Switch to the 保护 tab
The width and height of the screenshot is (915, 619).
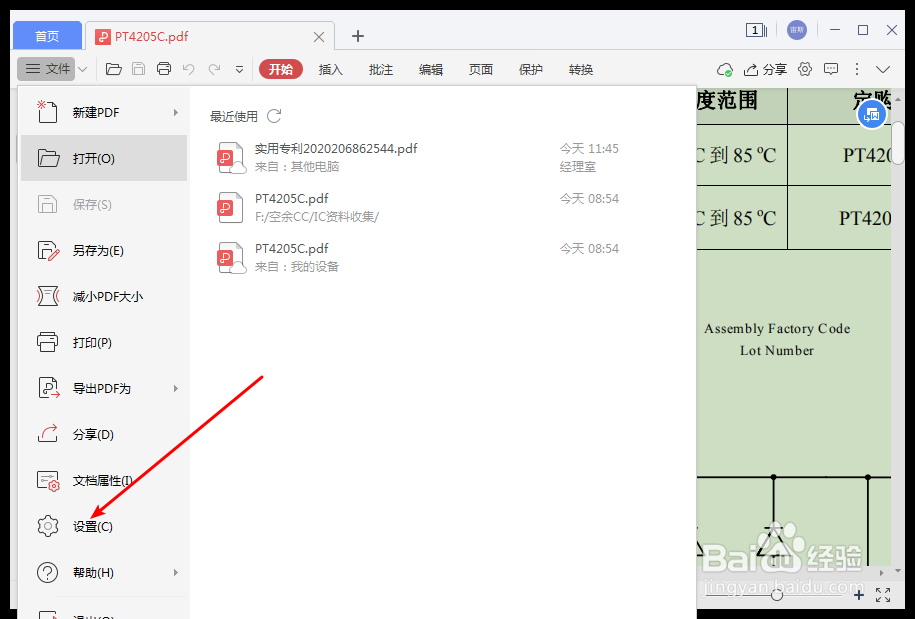coord(531,69)
